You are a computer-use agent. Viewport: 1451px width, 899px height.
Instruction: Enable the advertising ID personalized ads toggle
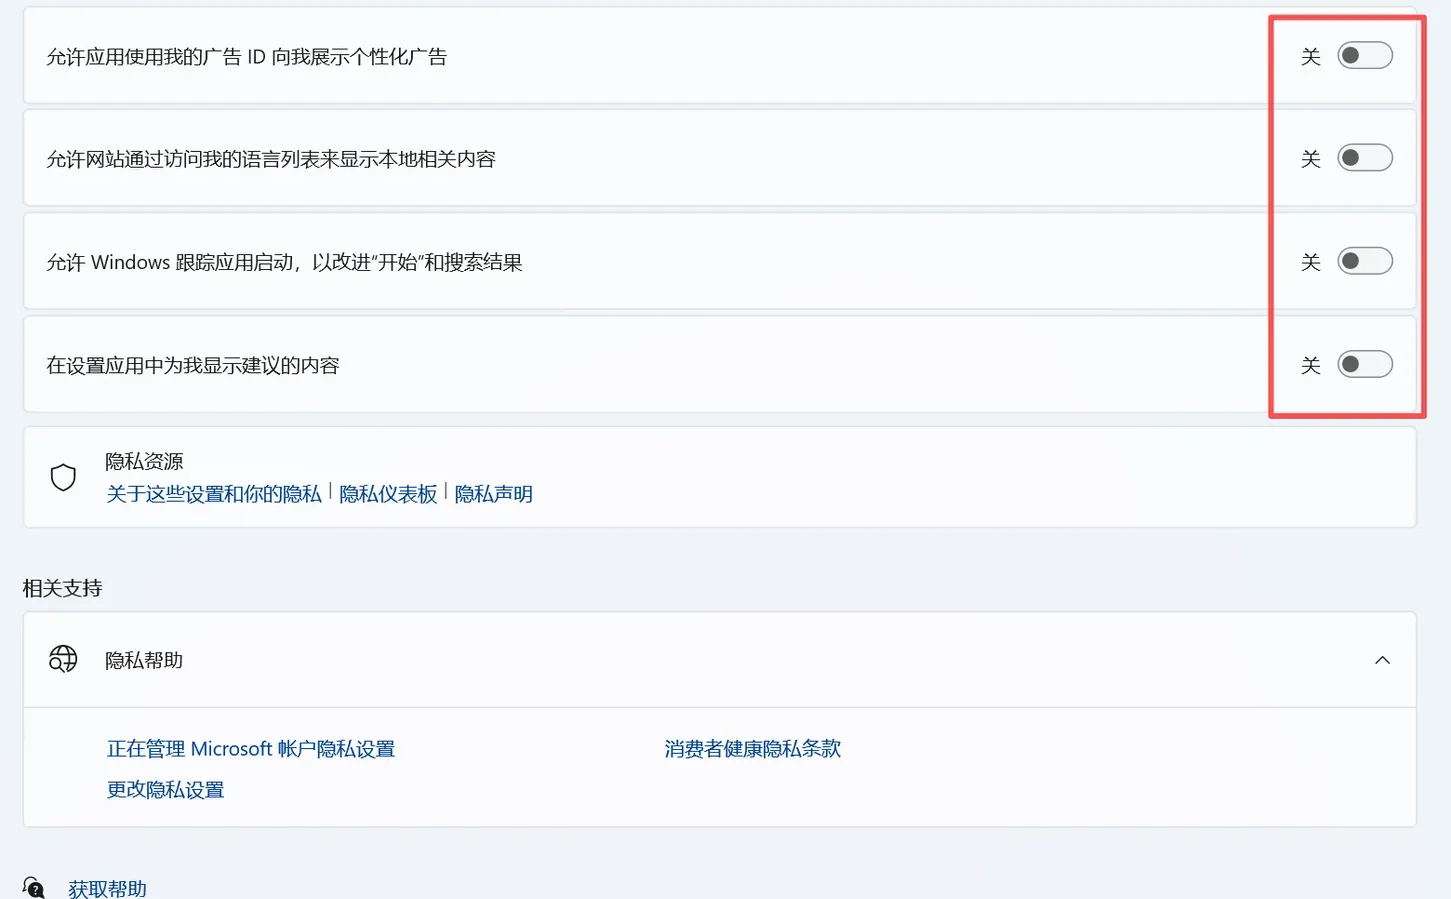pyautogui.click(x=1364, y=56)
